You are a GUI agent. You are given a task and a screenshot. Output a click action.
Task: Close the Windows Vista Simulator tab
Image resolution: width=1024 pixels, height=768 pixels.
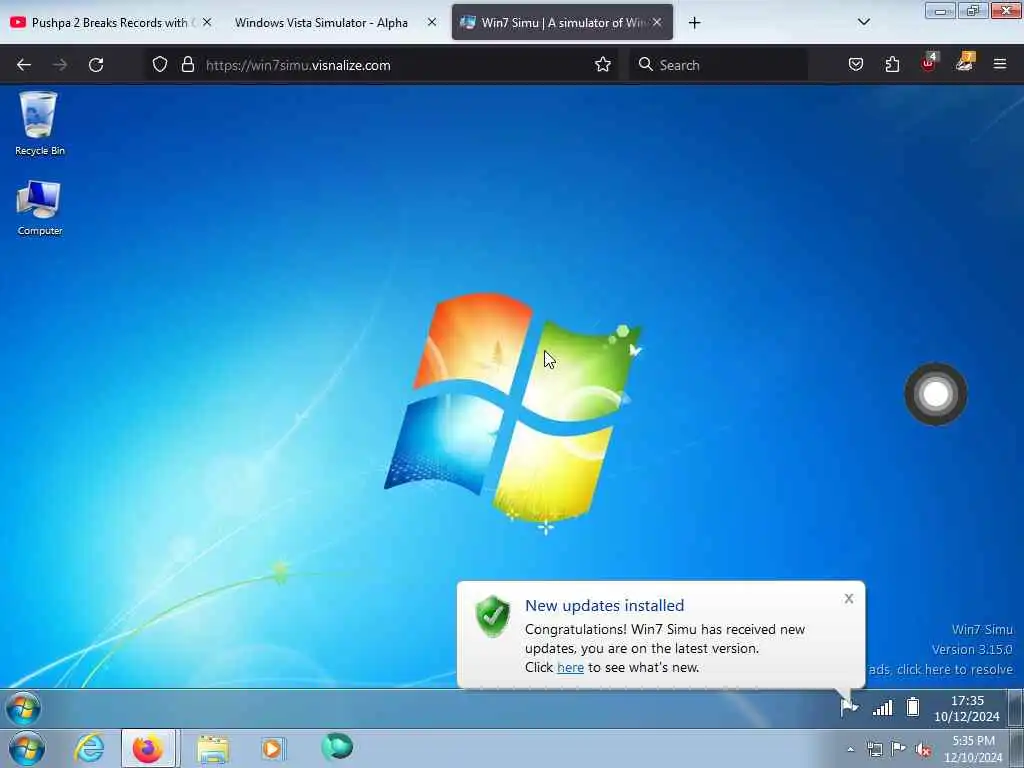tap(432, 22)
